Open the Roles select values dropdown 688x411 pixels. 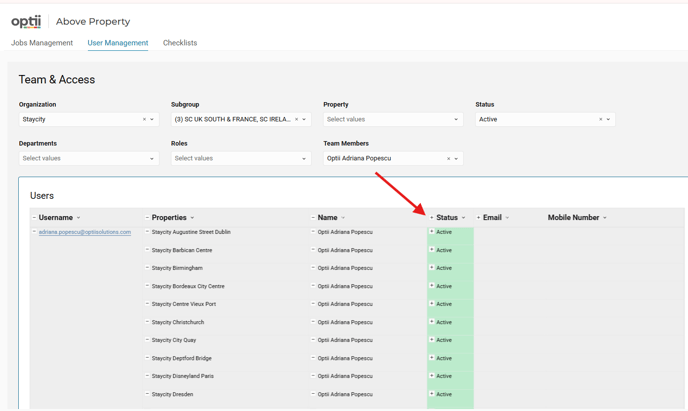pyautogui.click(x=241, y=158)
